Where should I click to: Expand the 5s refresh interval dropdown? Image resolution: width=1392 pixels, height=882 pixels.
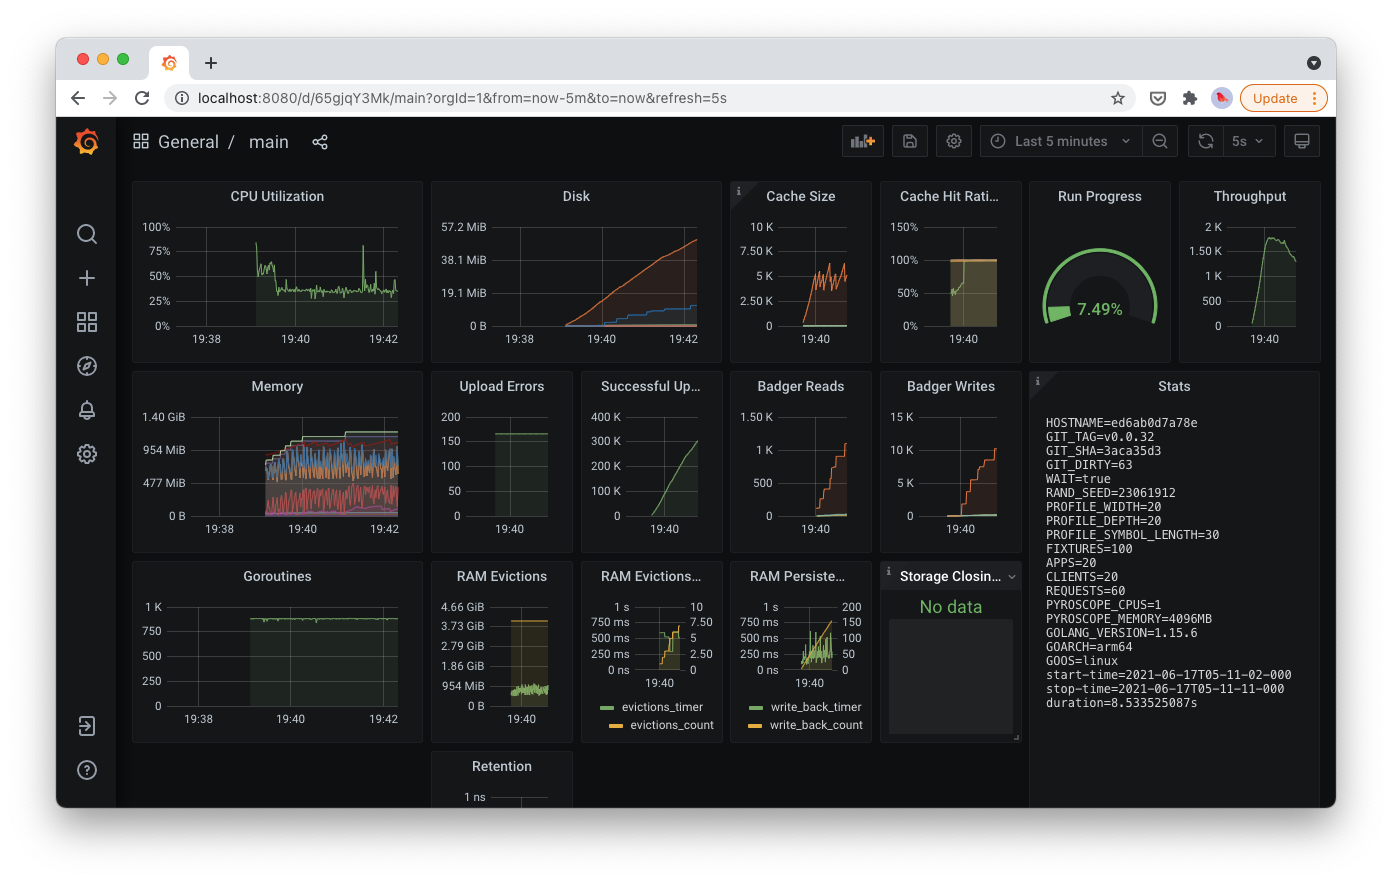pyautogui.click(x=1247, y=141)
